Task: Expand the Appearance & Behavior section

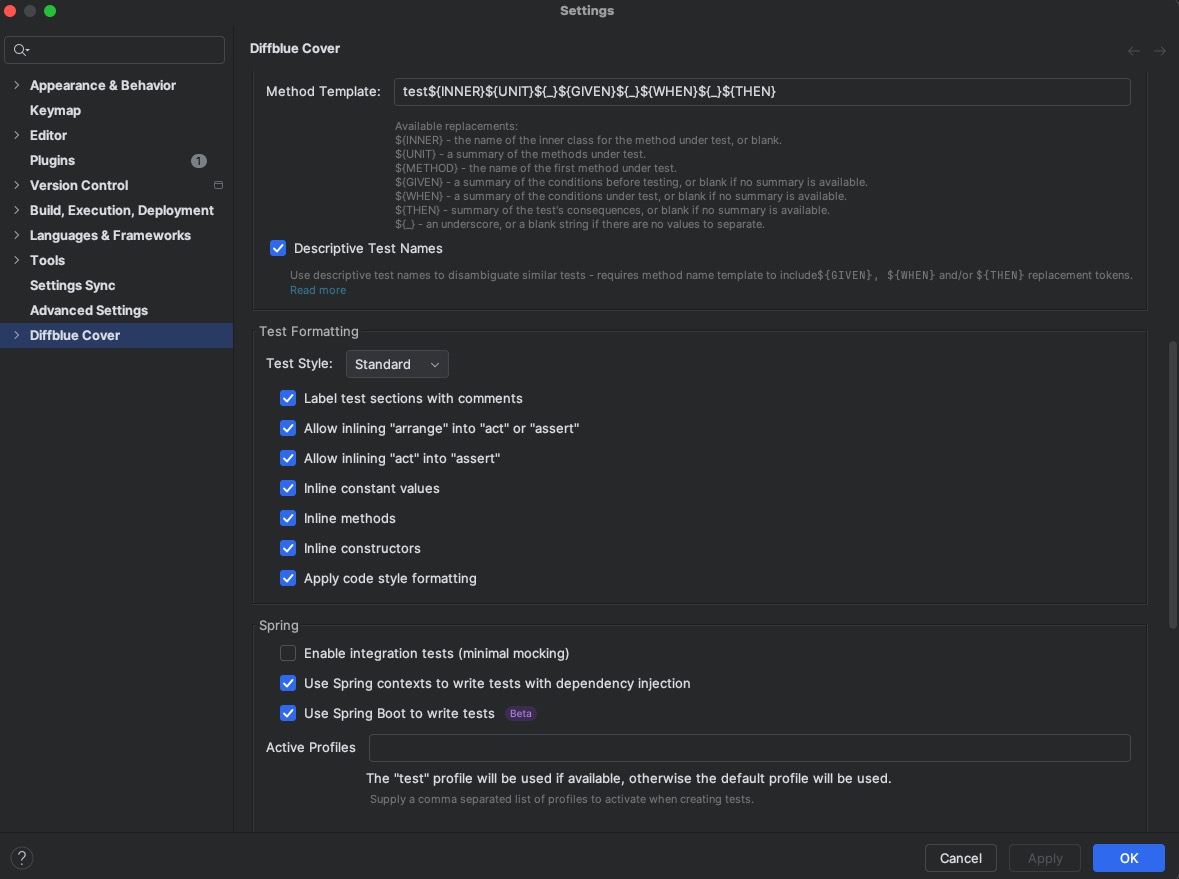Action: click(x=16, y=85)
